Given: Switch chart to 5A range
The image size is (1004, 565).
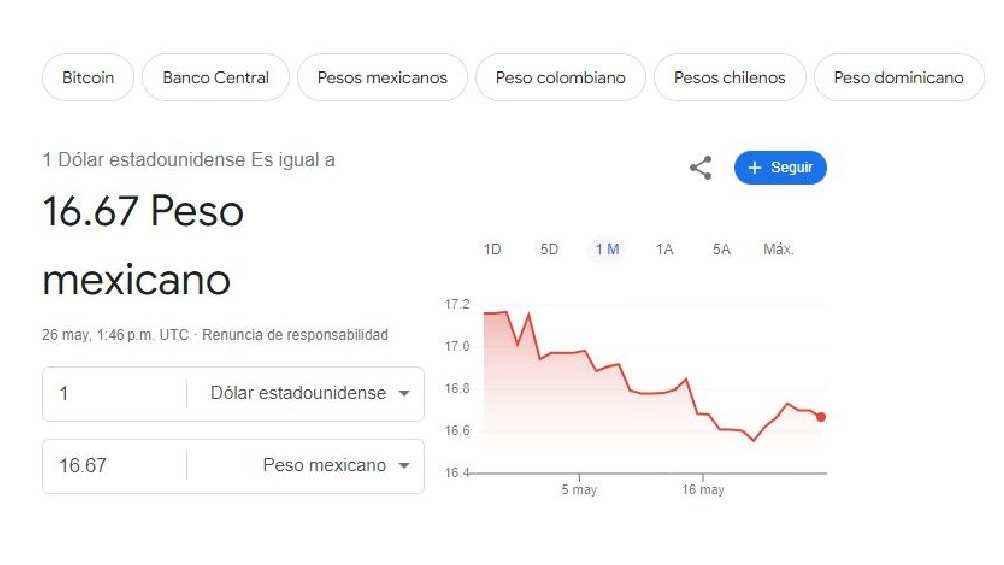Looking at the screenshot, I should tap(722, 249).
